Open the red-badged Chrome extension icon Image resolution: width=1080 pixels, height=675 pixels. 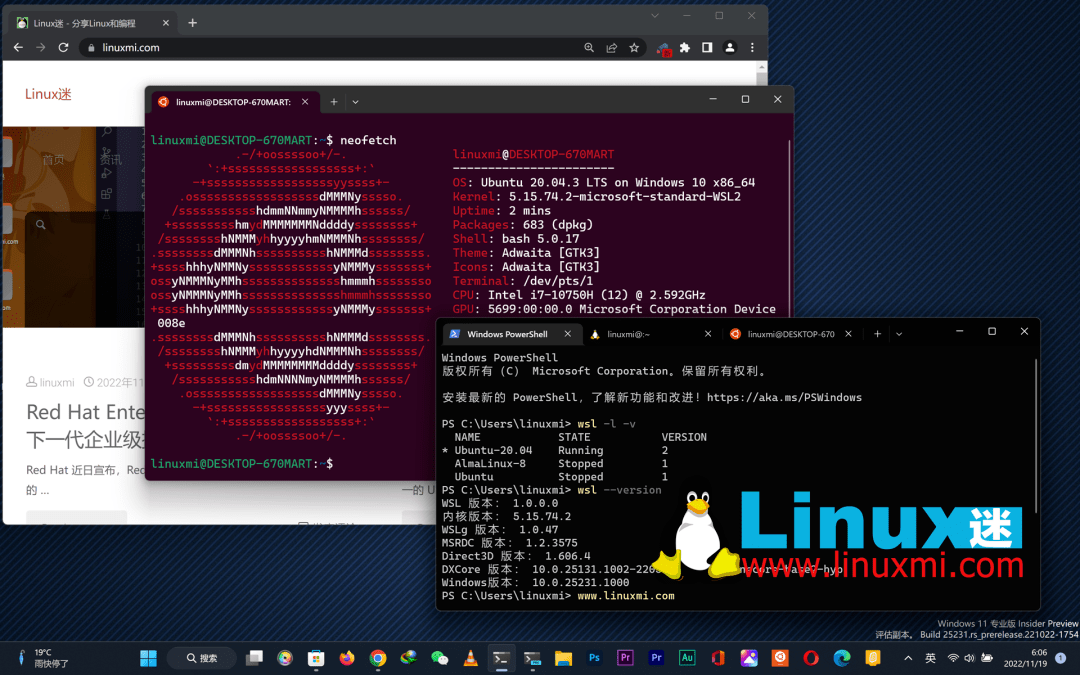click(663, 48)
